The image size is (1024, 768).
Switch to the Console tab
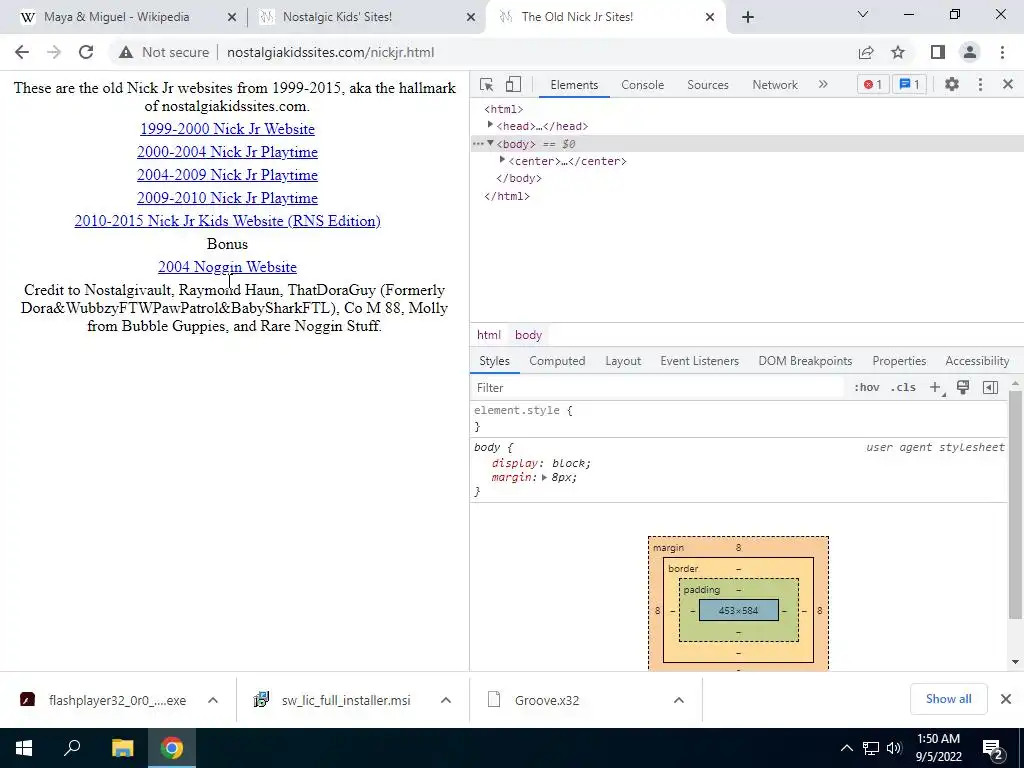click(x=643, y=85)
